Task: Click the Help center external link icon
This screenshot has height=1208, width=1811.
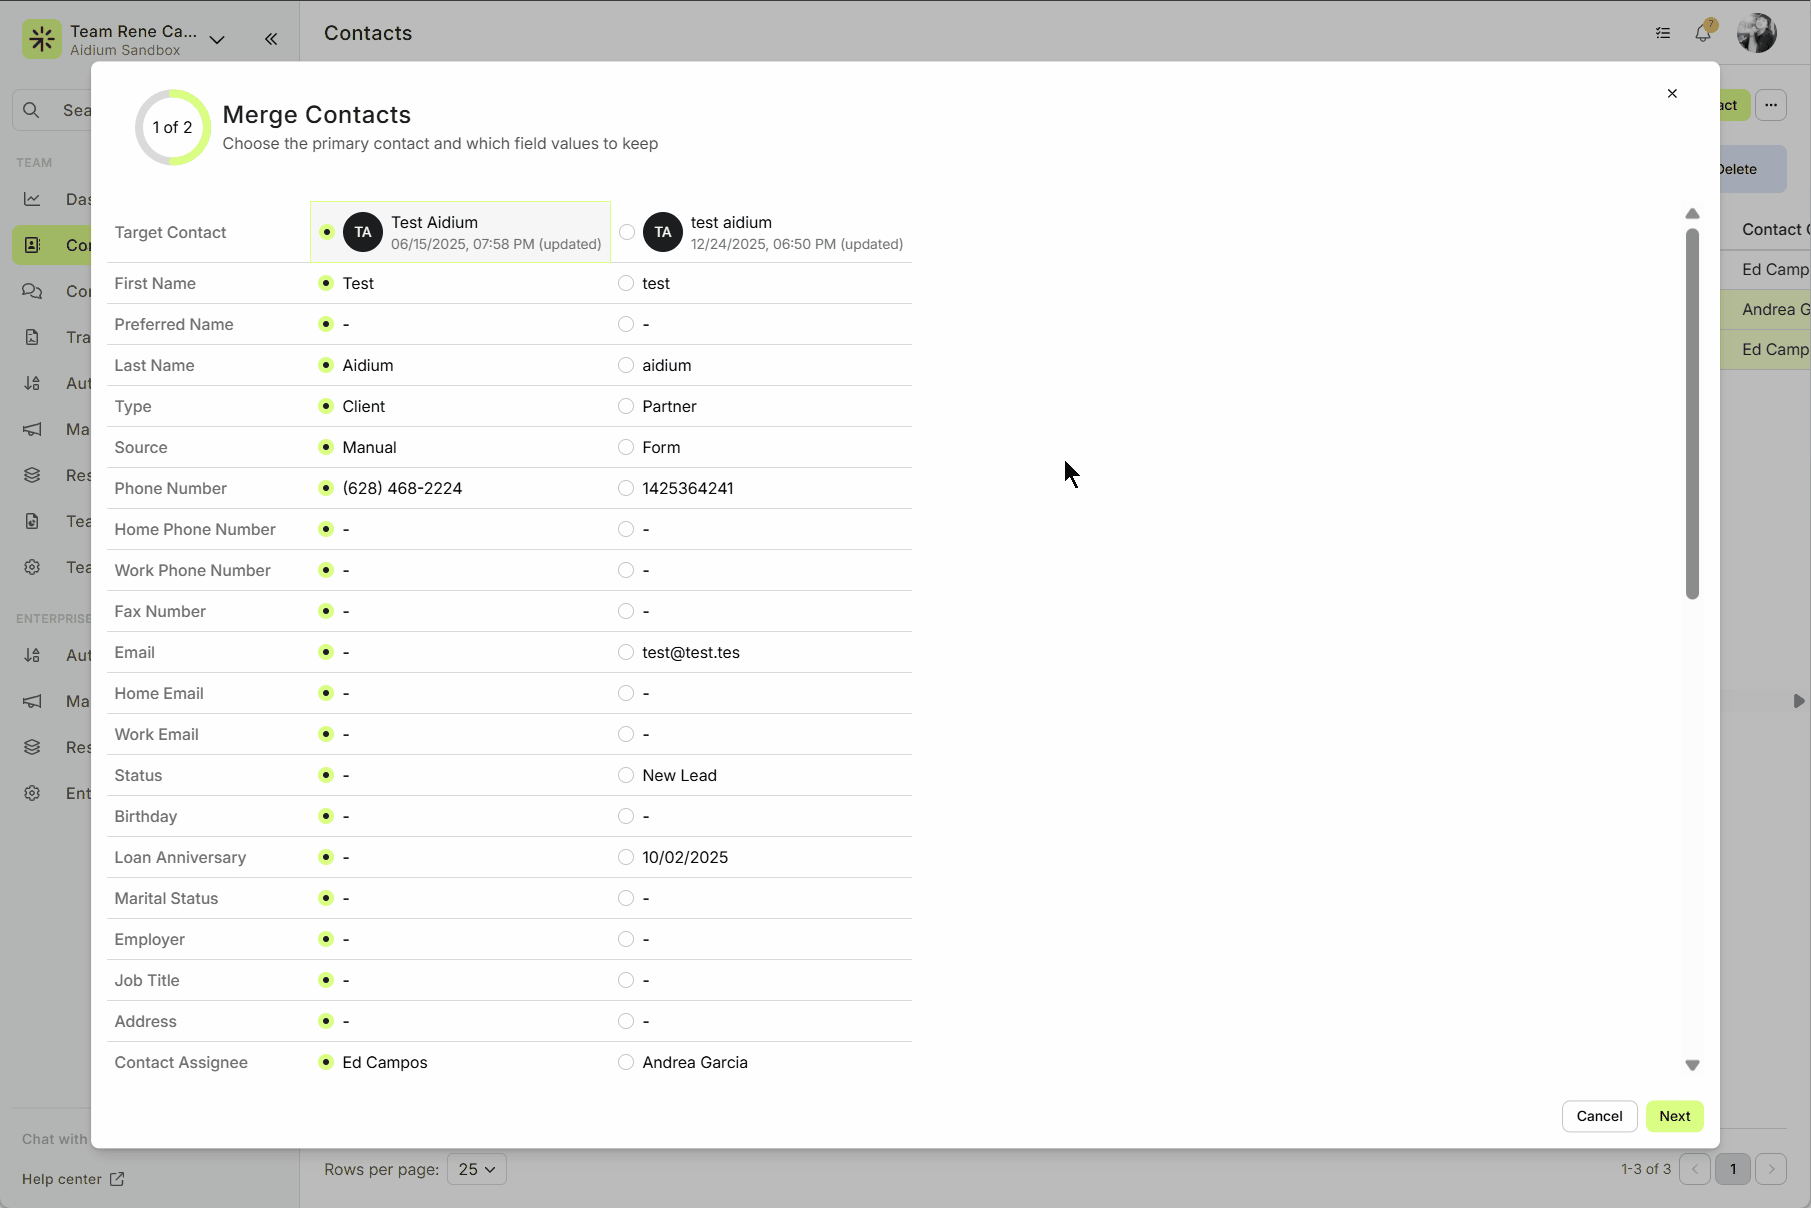Action: coord(117,1179)
